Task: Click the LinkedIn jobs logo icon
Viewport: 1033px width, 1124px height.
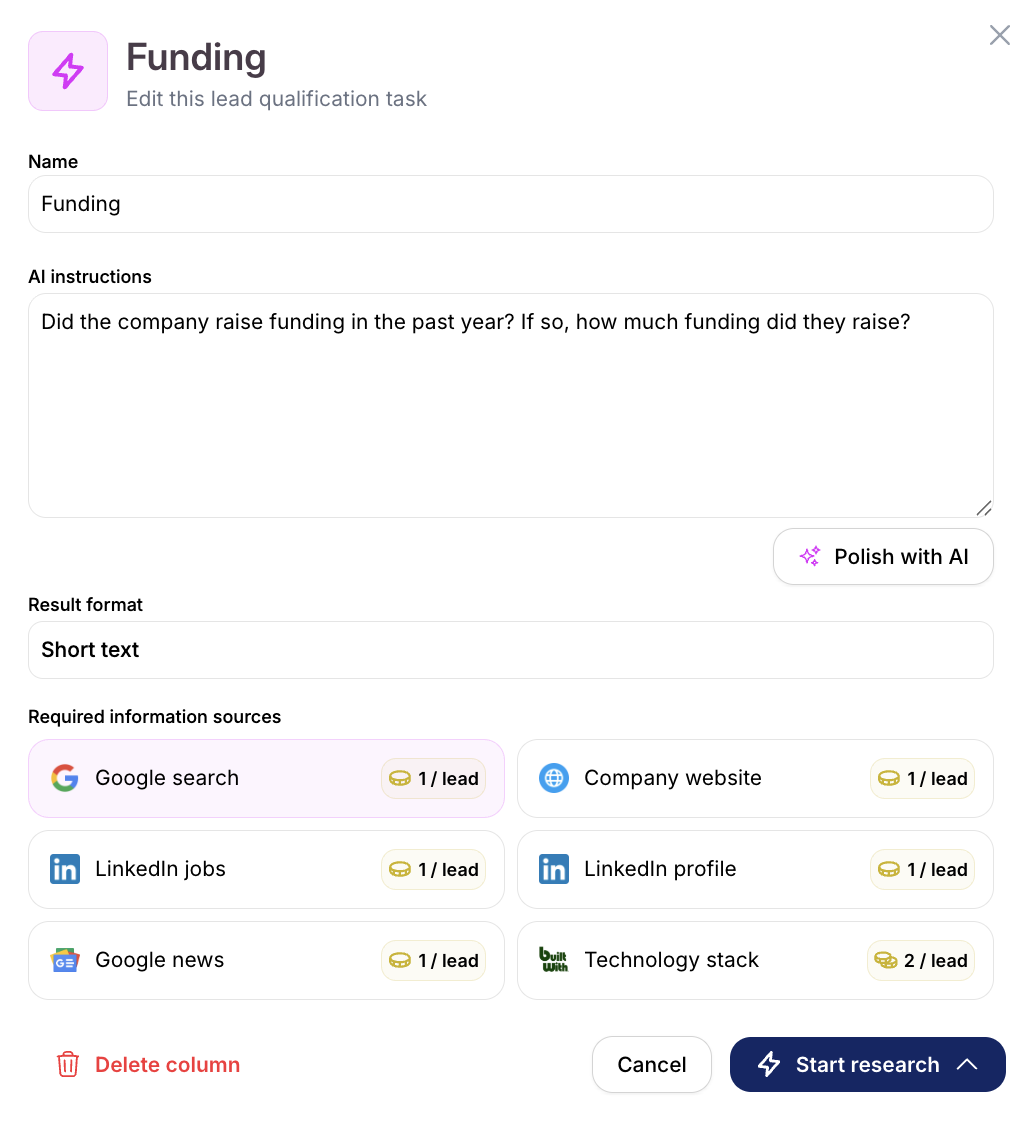Action: point(65,869)
